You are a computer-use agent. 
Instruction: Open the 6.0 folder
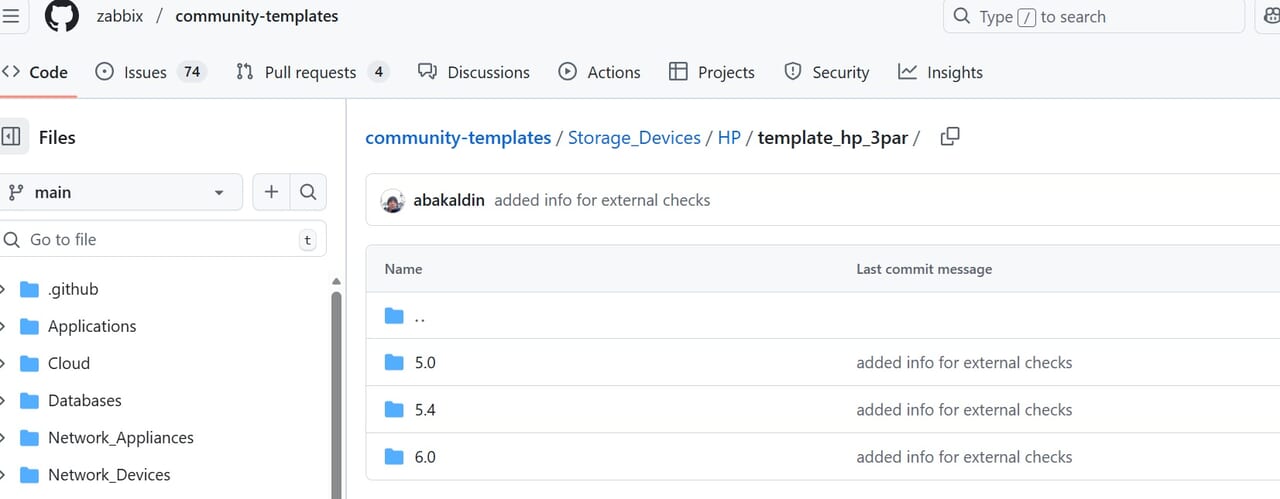[x=425, y=457]
